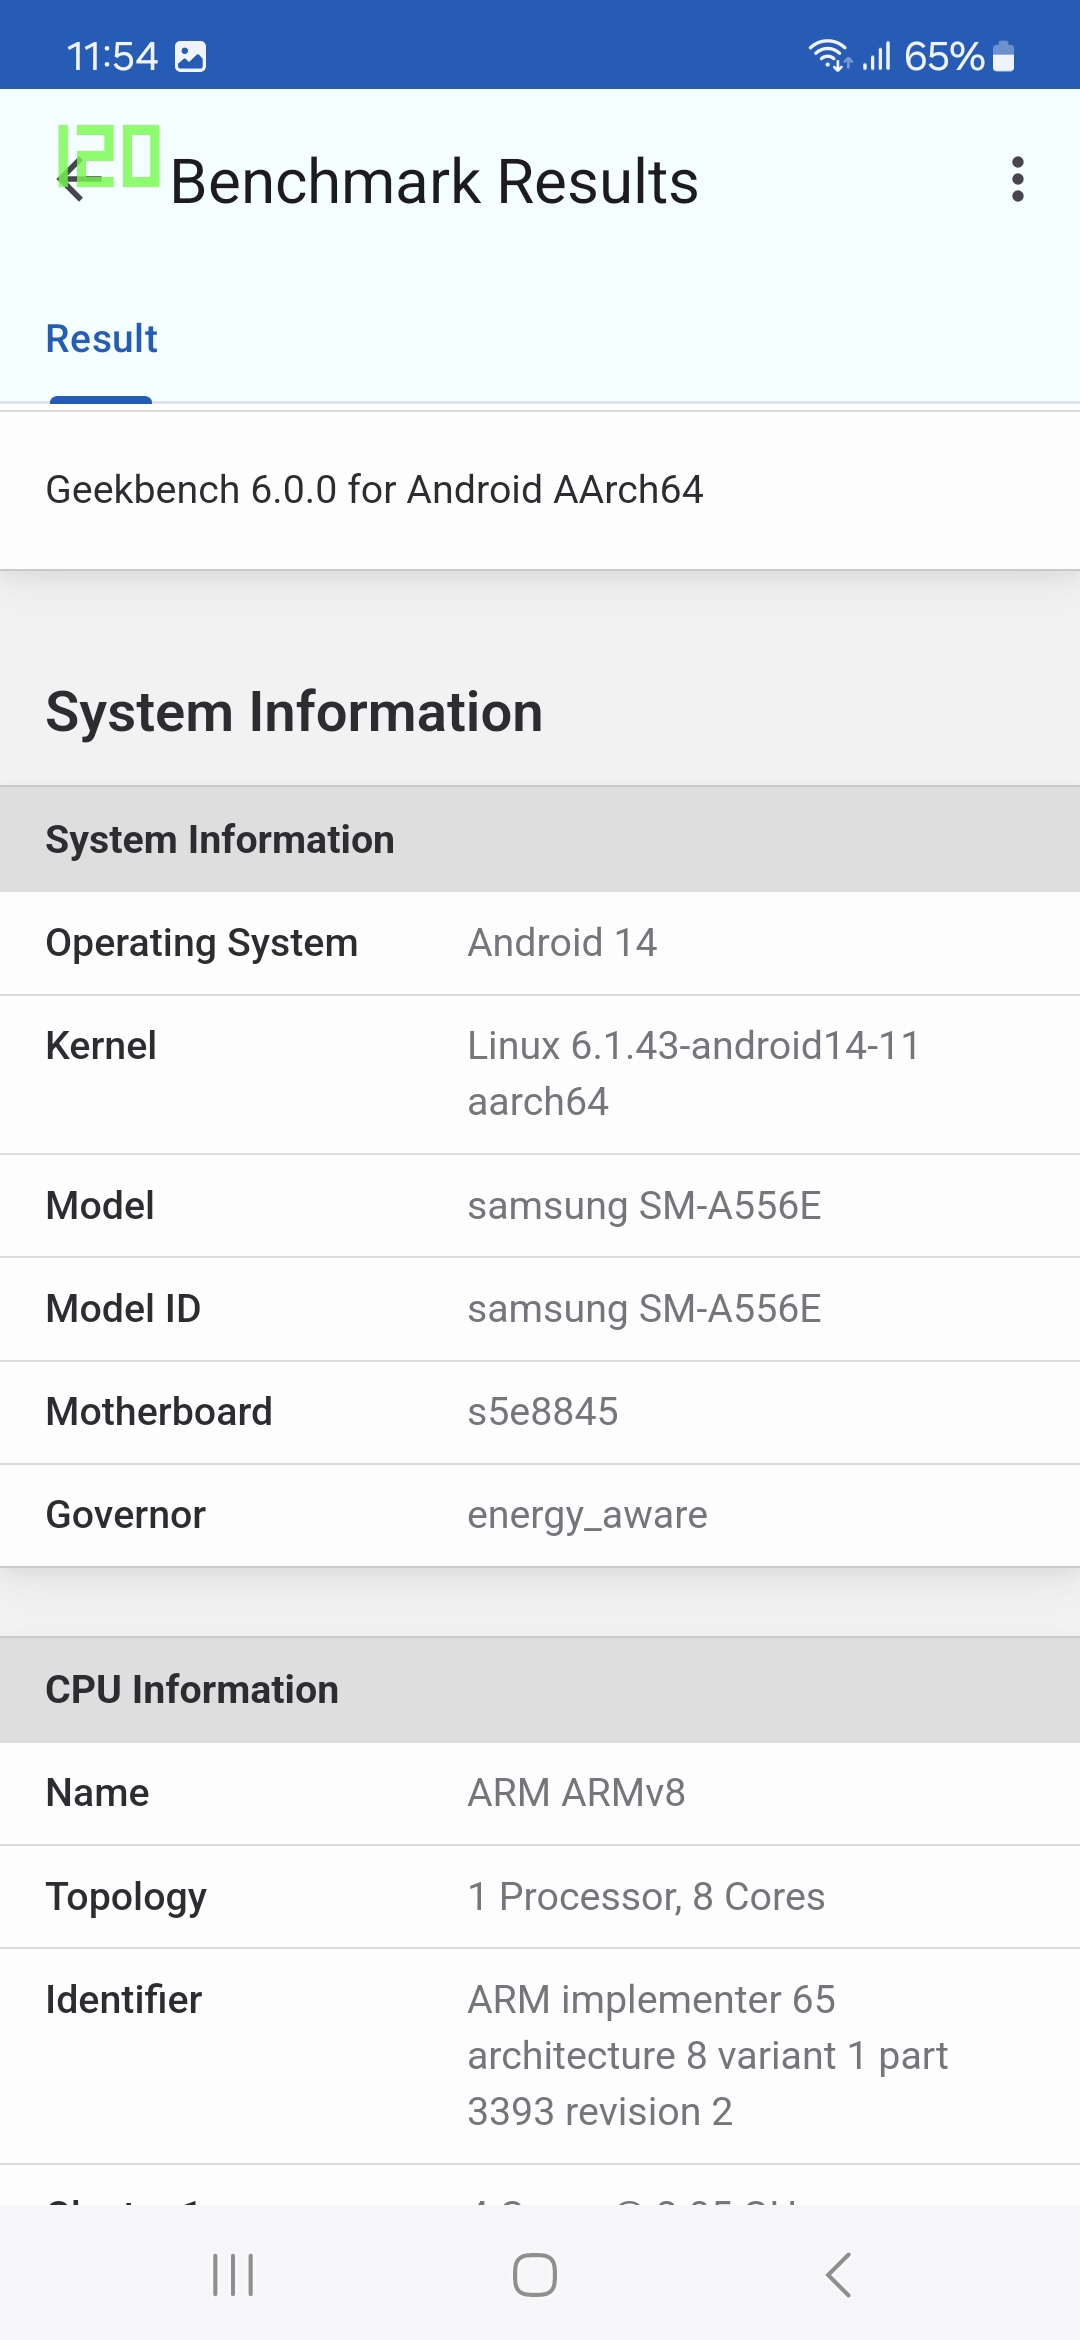The height and width of the screenshot is (2340, 1080).
Task: Switch to the Result tab
Action: click(x=101, y=340)
